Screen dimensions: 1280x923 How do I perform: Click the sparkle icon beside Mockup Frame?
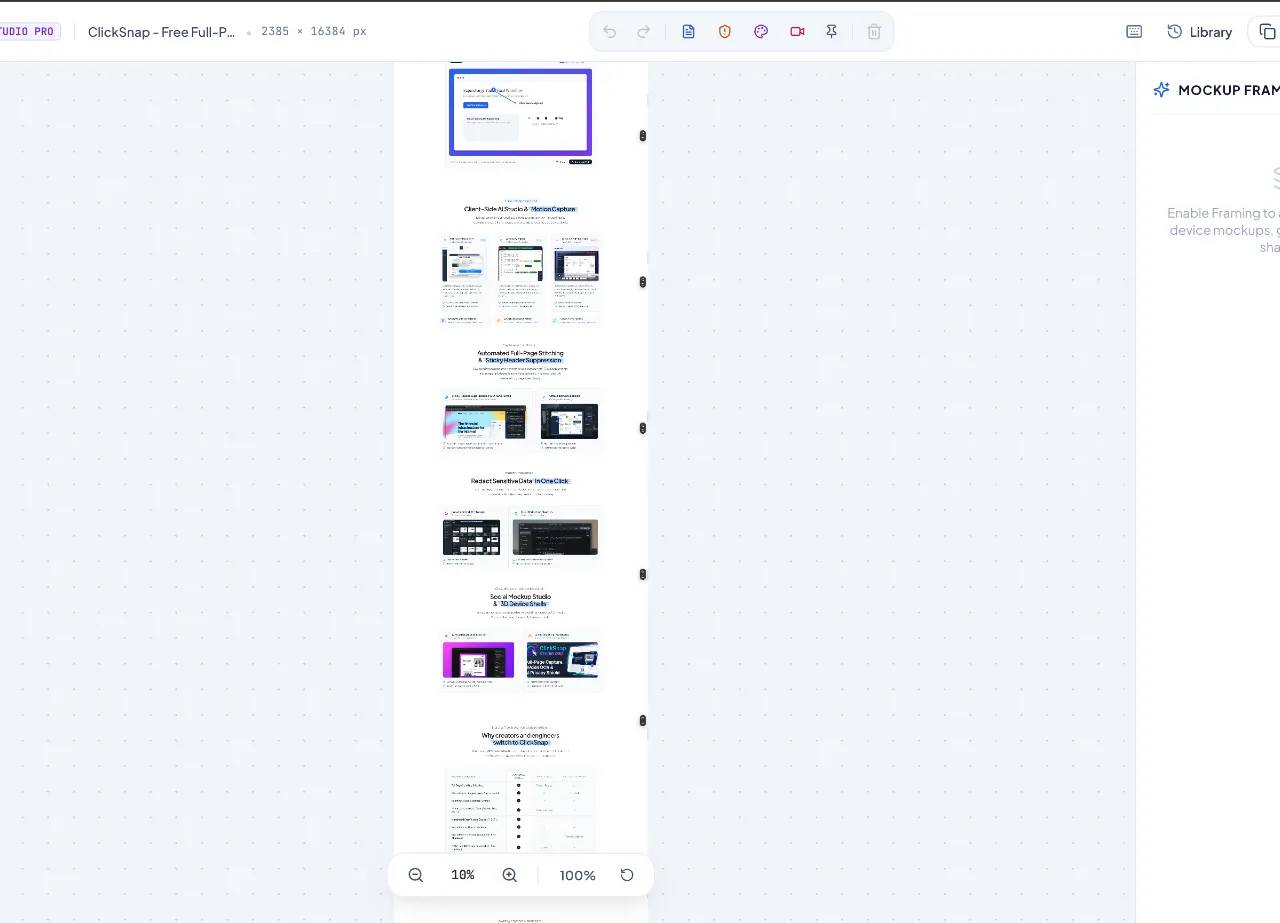1161,90
